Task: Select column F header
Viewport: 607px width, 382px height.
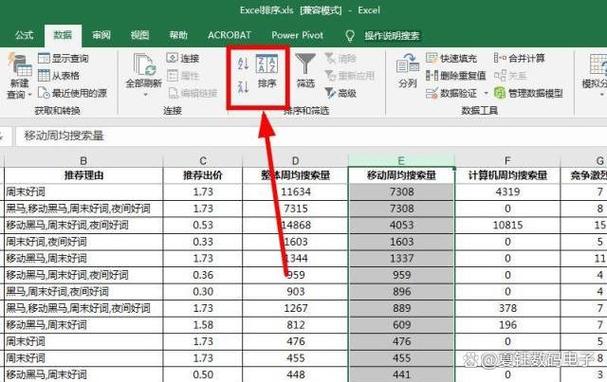Action: click(x=508, y=161)
